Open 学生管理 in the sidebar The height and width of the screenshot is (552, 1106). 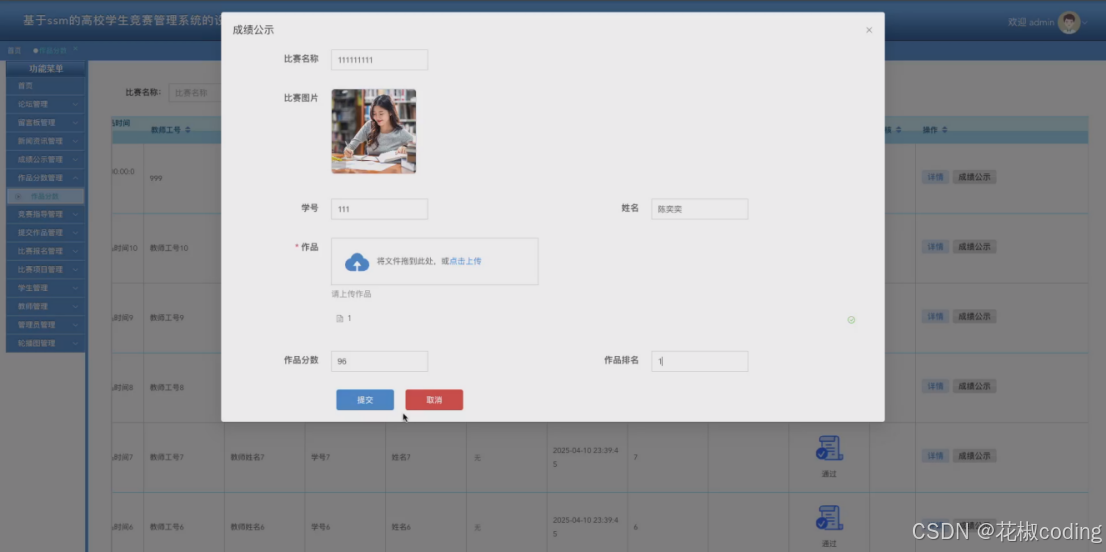[46, 288]
